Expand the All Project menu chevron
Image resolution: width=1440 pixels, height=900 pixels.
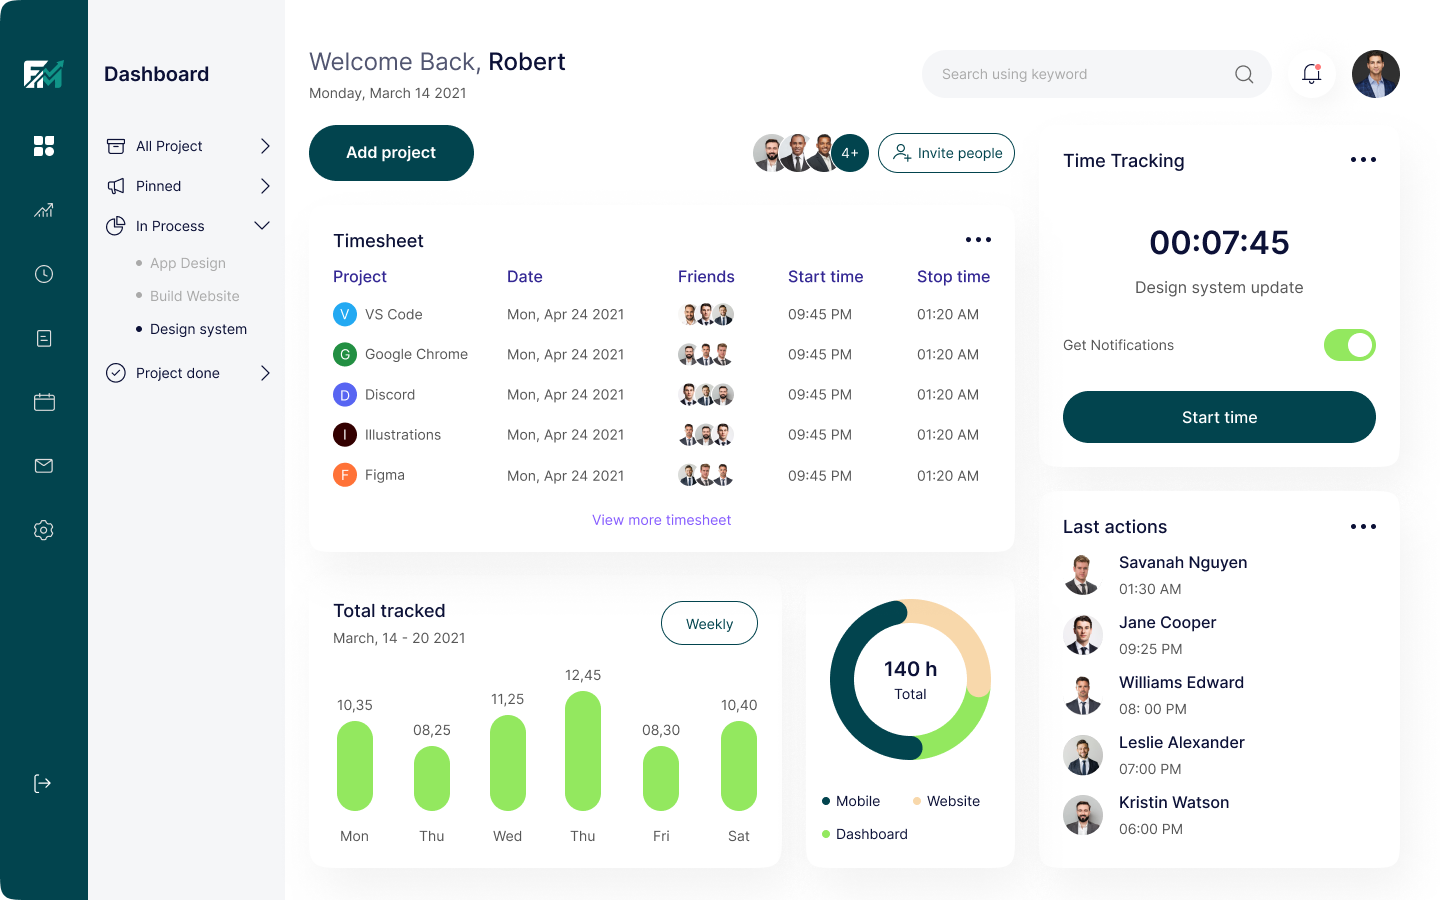pos(265,146)
